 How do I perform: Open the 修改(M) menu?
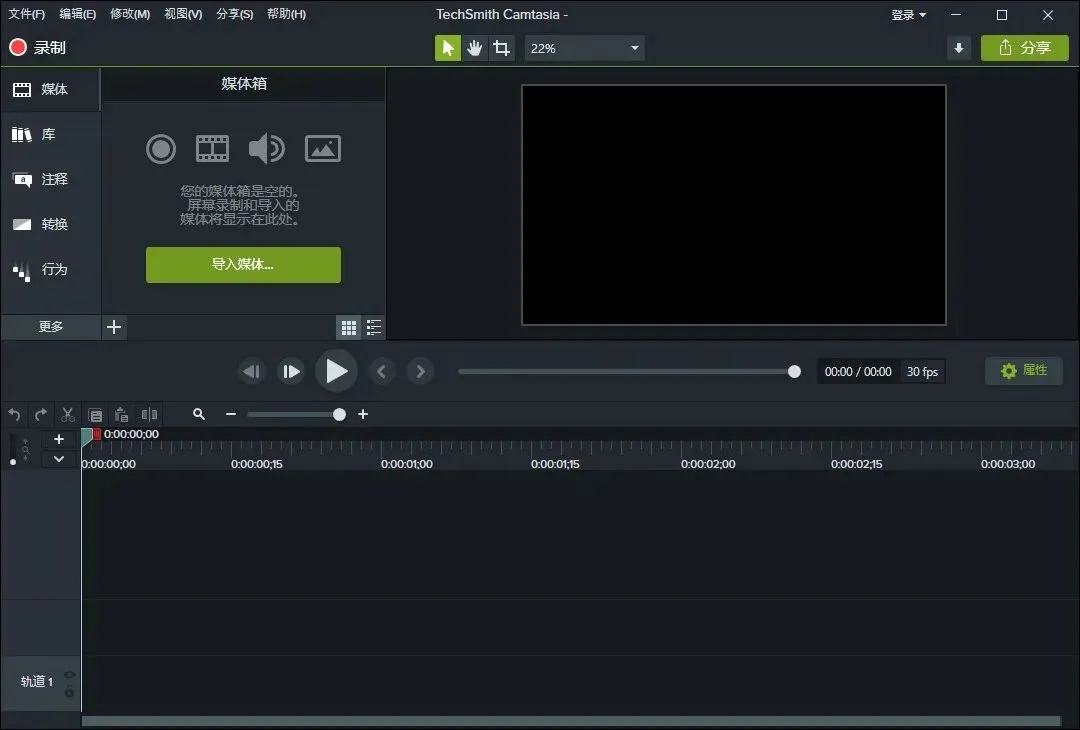130,14
